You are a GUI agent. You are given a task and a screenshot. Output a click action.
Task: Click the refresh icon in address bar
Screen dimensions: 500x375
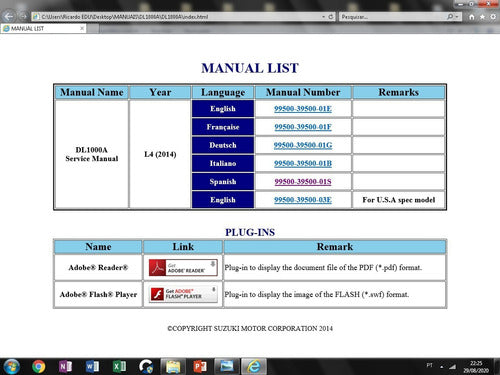click(x=331, y=16)
